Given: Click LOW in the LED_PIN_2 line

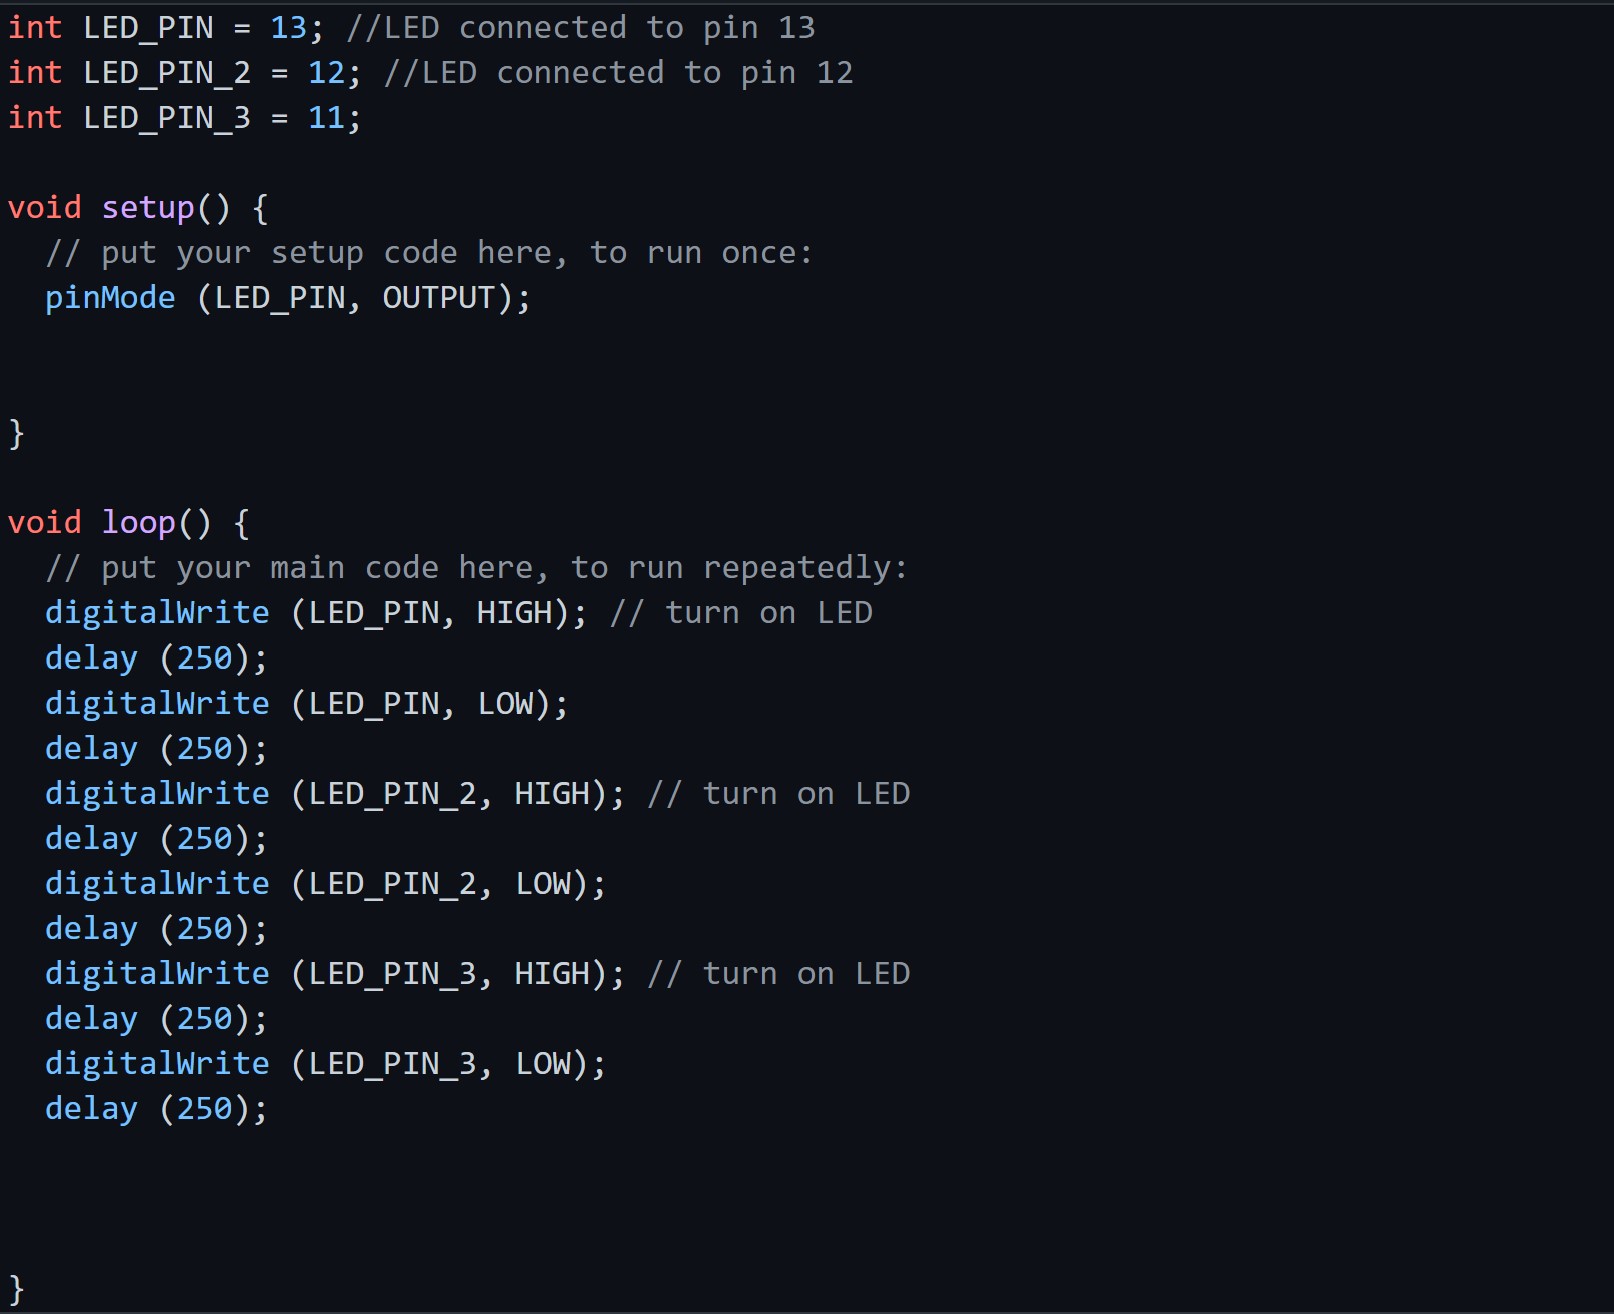Looking at the screenshot, I should pos(543,884).
